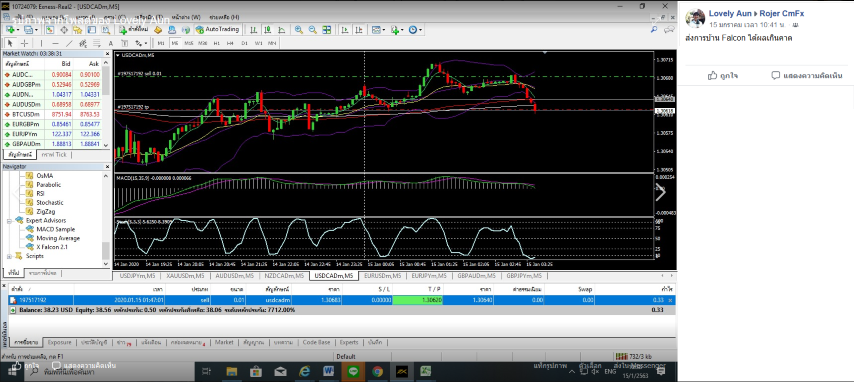Click the New Chart toolbar icon
Viewport: 854px width, 382px height.
[10, 29]
